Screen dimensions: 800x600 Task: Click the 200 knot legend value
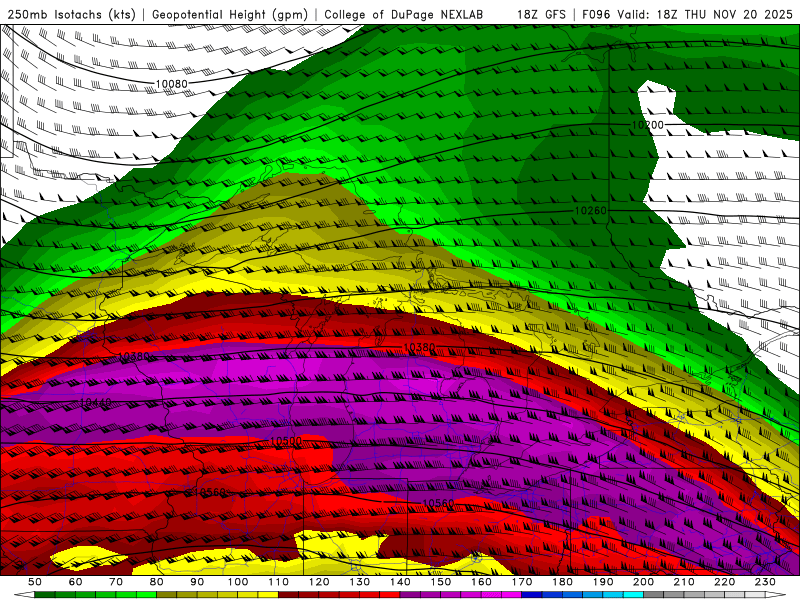click(643, 582)
